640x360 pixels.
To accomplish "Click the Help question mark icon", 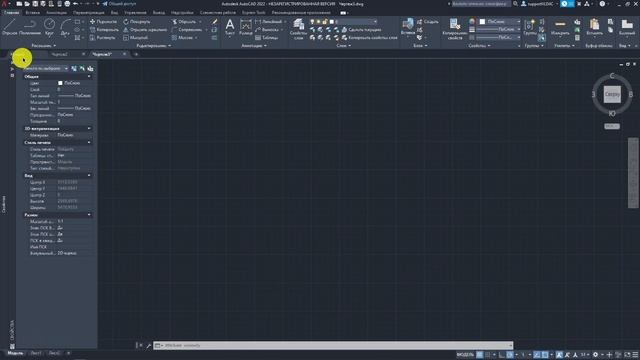I will 602,4.
